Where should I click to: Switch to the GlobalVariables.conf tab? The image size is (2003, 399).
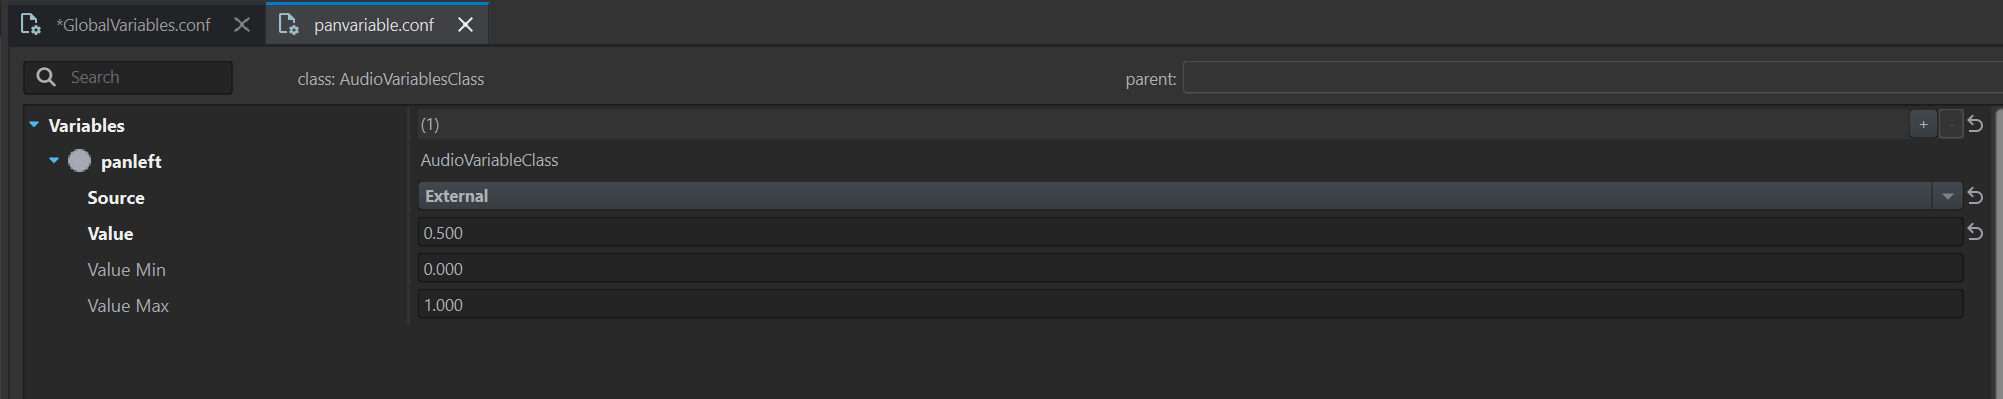click(133, 25)
